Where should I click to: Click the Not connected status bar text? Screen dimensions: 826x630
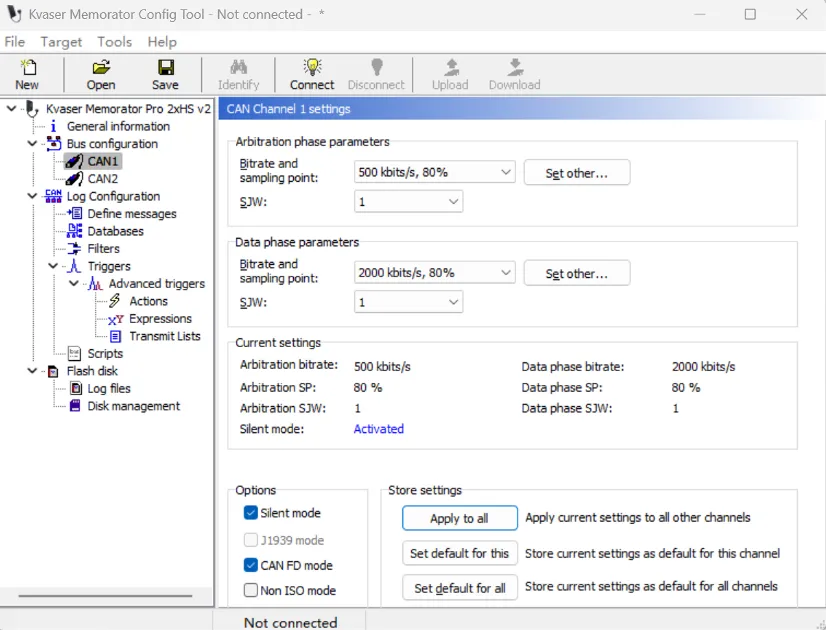pyautogui.click(x=291, y=622)
